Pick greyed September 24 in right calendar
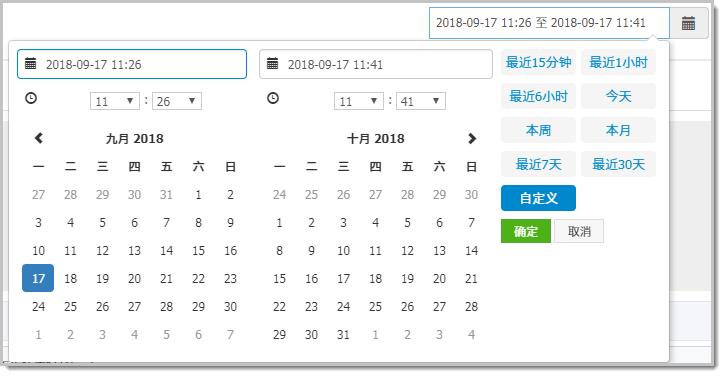 pyautogui.click(x=279, y=194)
